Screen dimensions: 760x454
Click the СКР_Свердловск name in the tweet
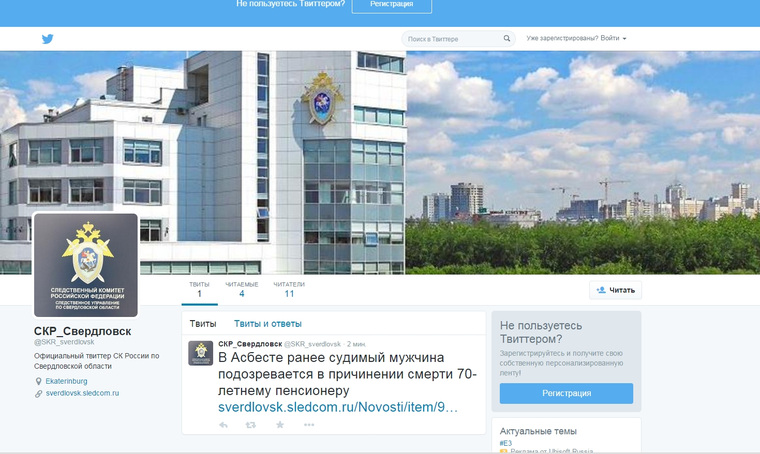click(250, 344)
